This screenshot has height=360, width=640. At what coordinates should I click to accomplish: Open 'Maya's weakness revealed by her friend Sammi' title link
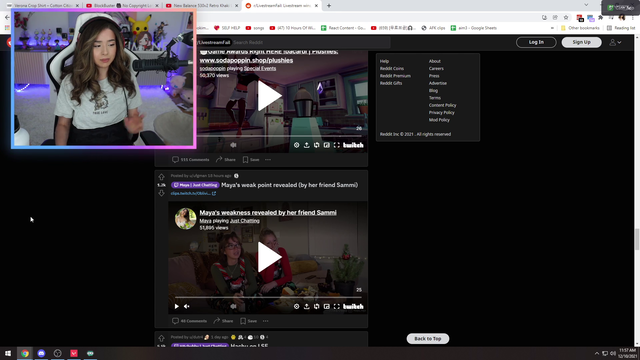tap(268, 213)
